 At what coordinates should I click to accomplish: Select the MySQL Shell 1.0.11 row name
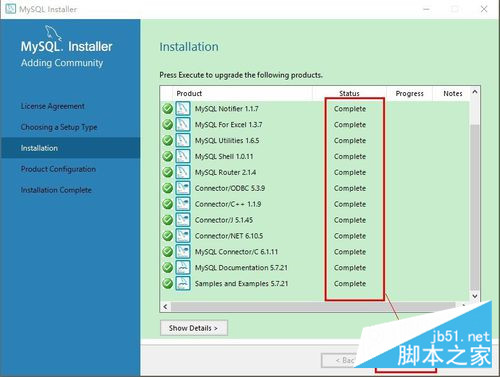(224, 156)
